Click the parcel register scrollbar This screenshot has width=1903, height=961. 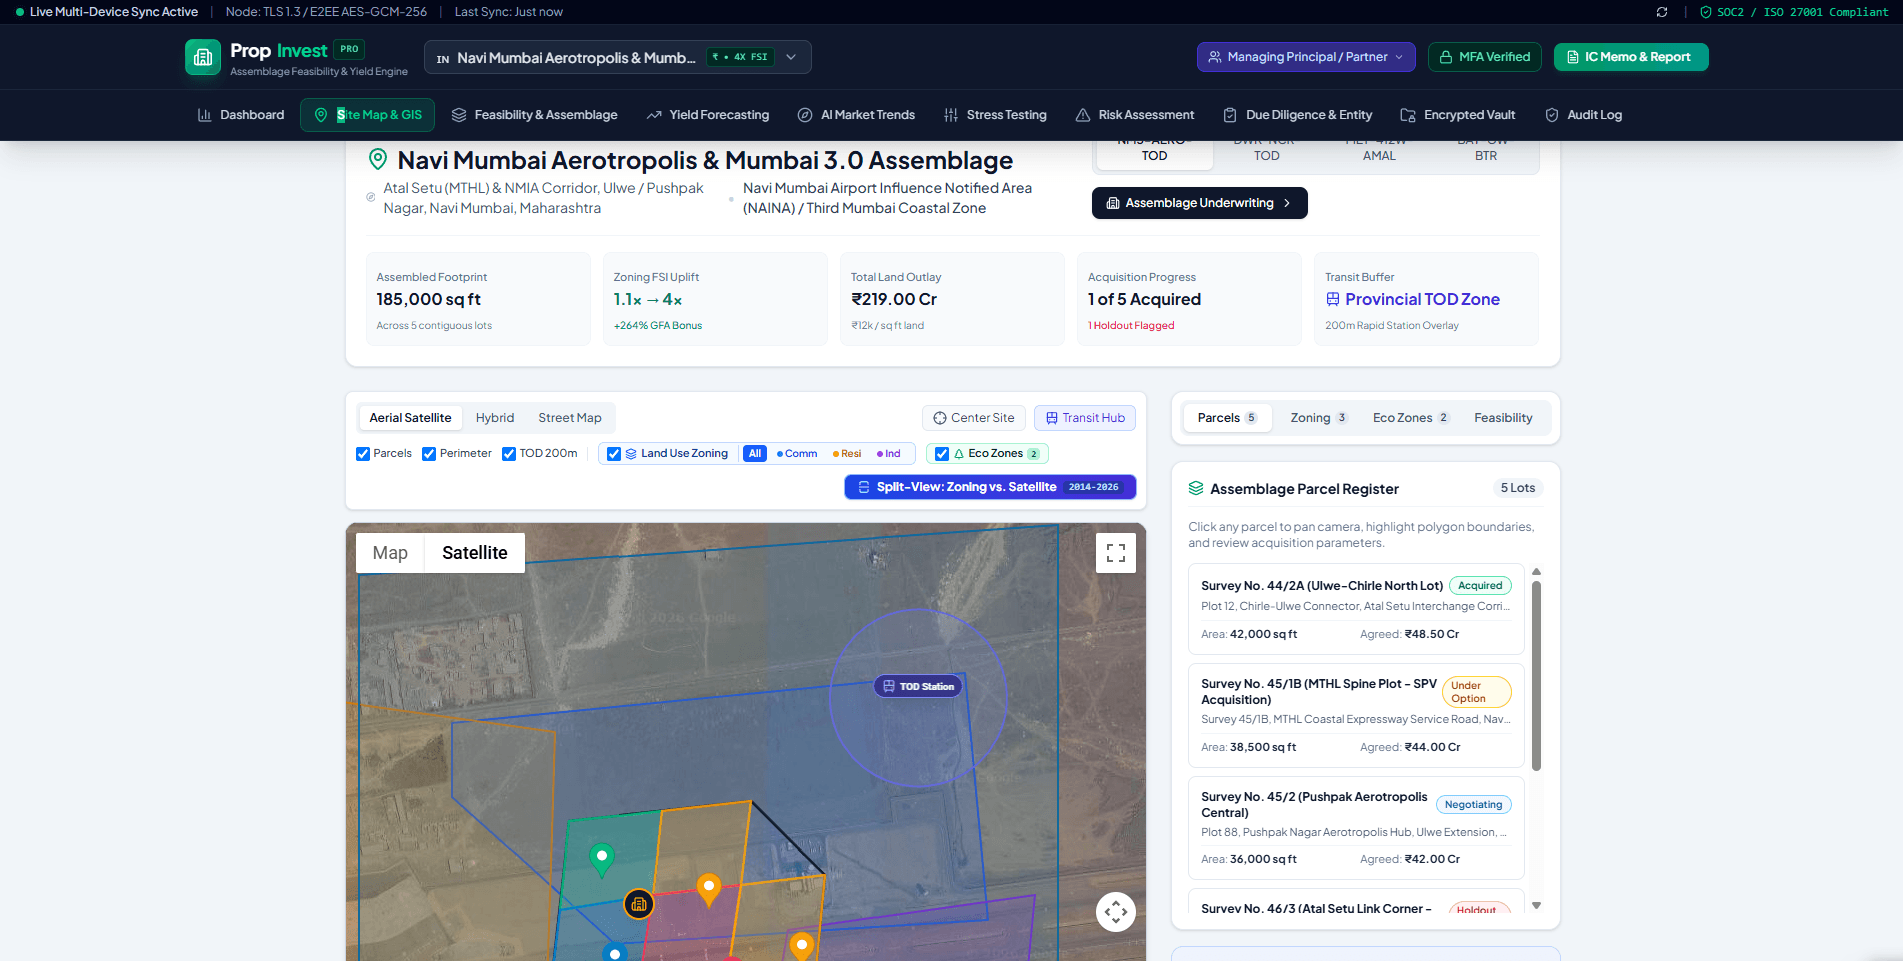pos(1537,676)
